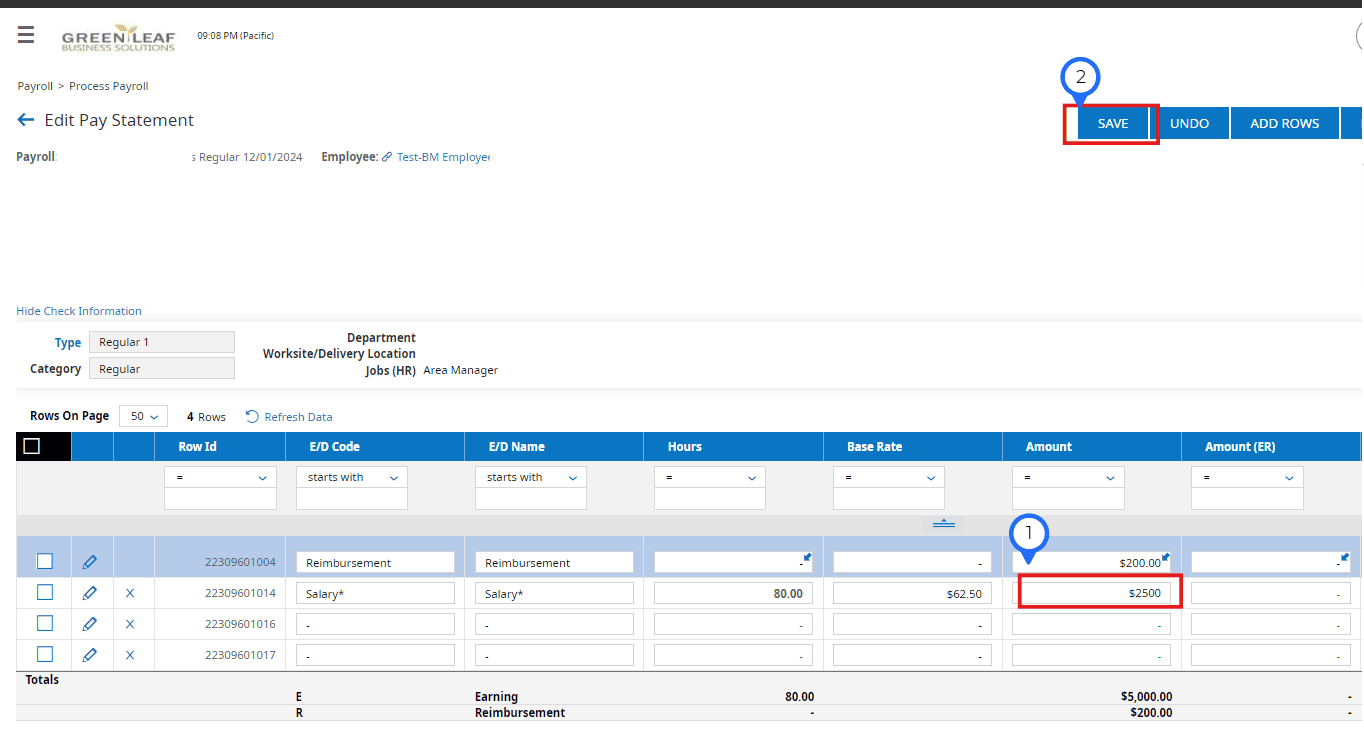Image resolution: width=1364 pixels, height=750 pixels.
Task: Click the UNDO button
Action: 1190,123
